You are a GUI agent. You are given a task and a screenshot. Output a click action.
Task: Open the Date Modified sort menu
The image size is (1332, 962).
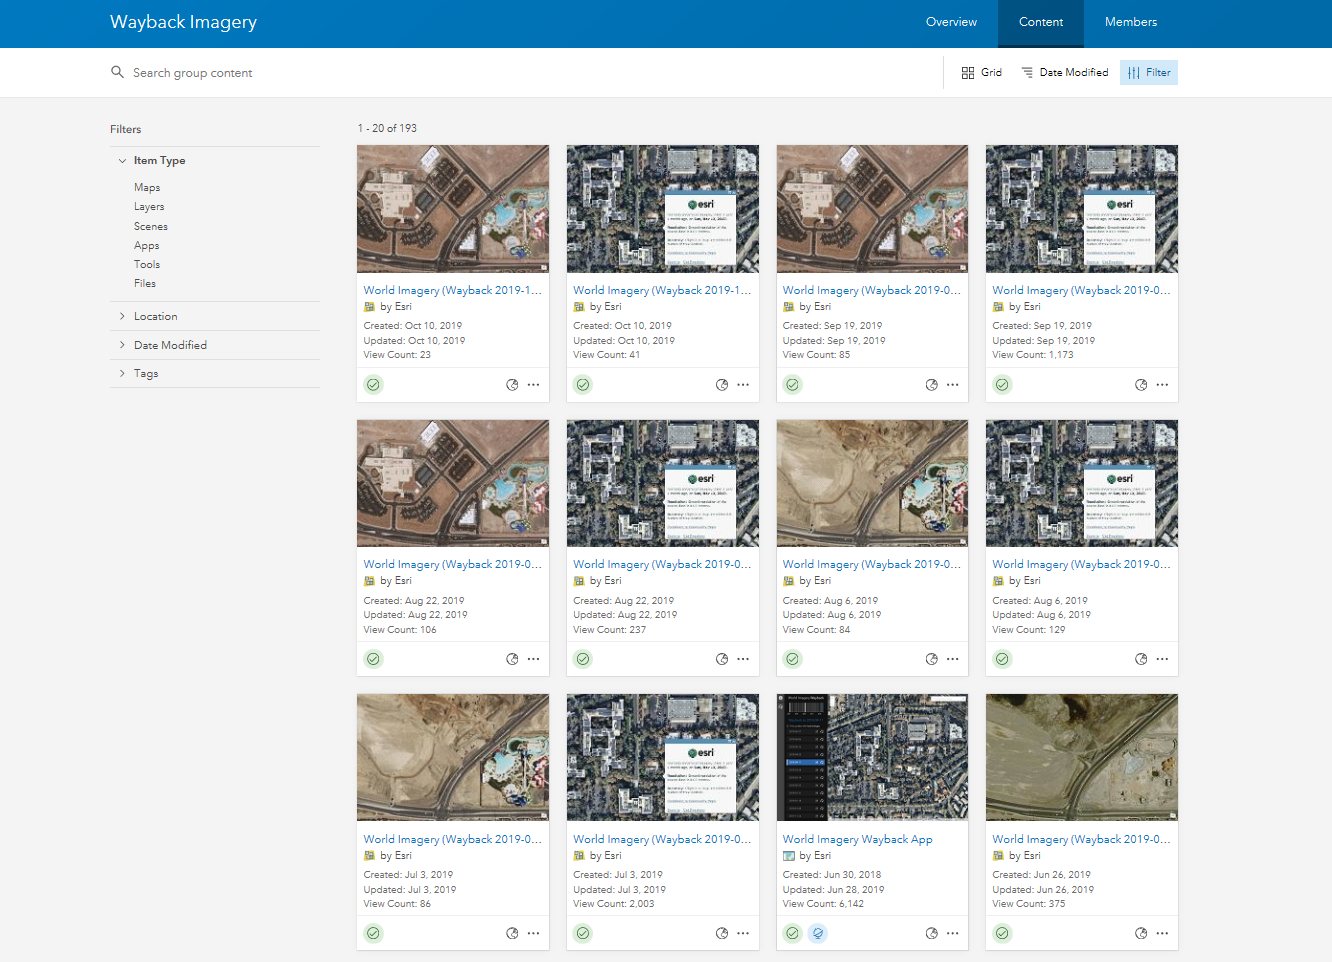coord(1064,73)
